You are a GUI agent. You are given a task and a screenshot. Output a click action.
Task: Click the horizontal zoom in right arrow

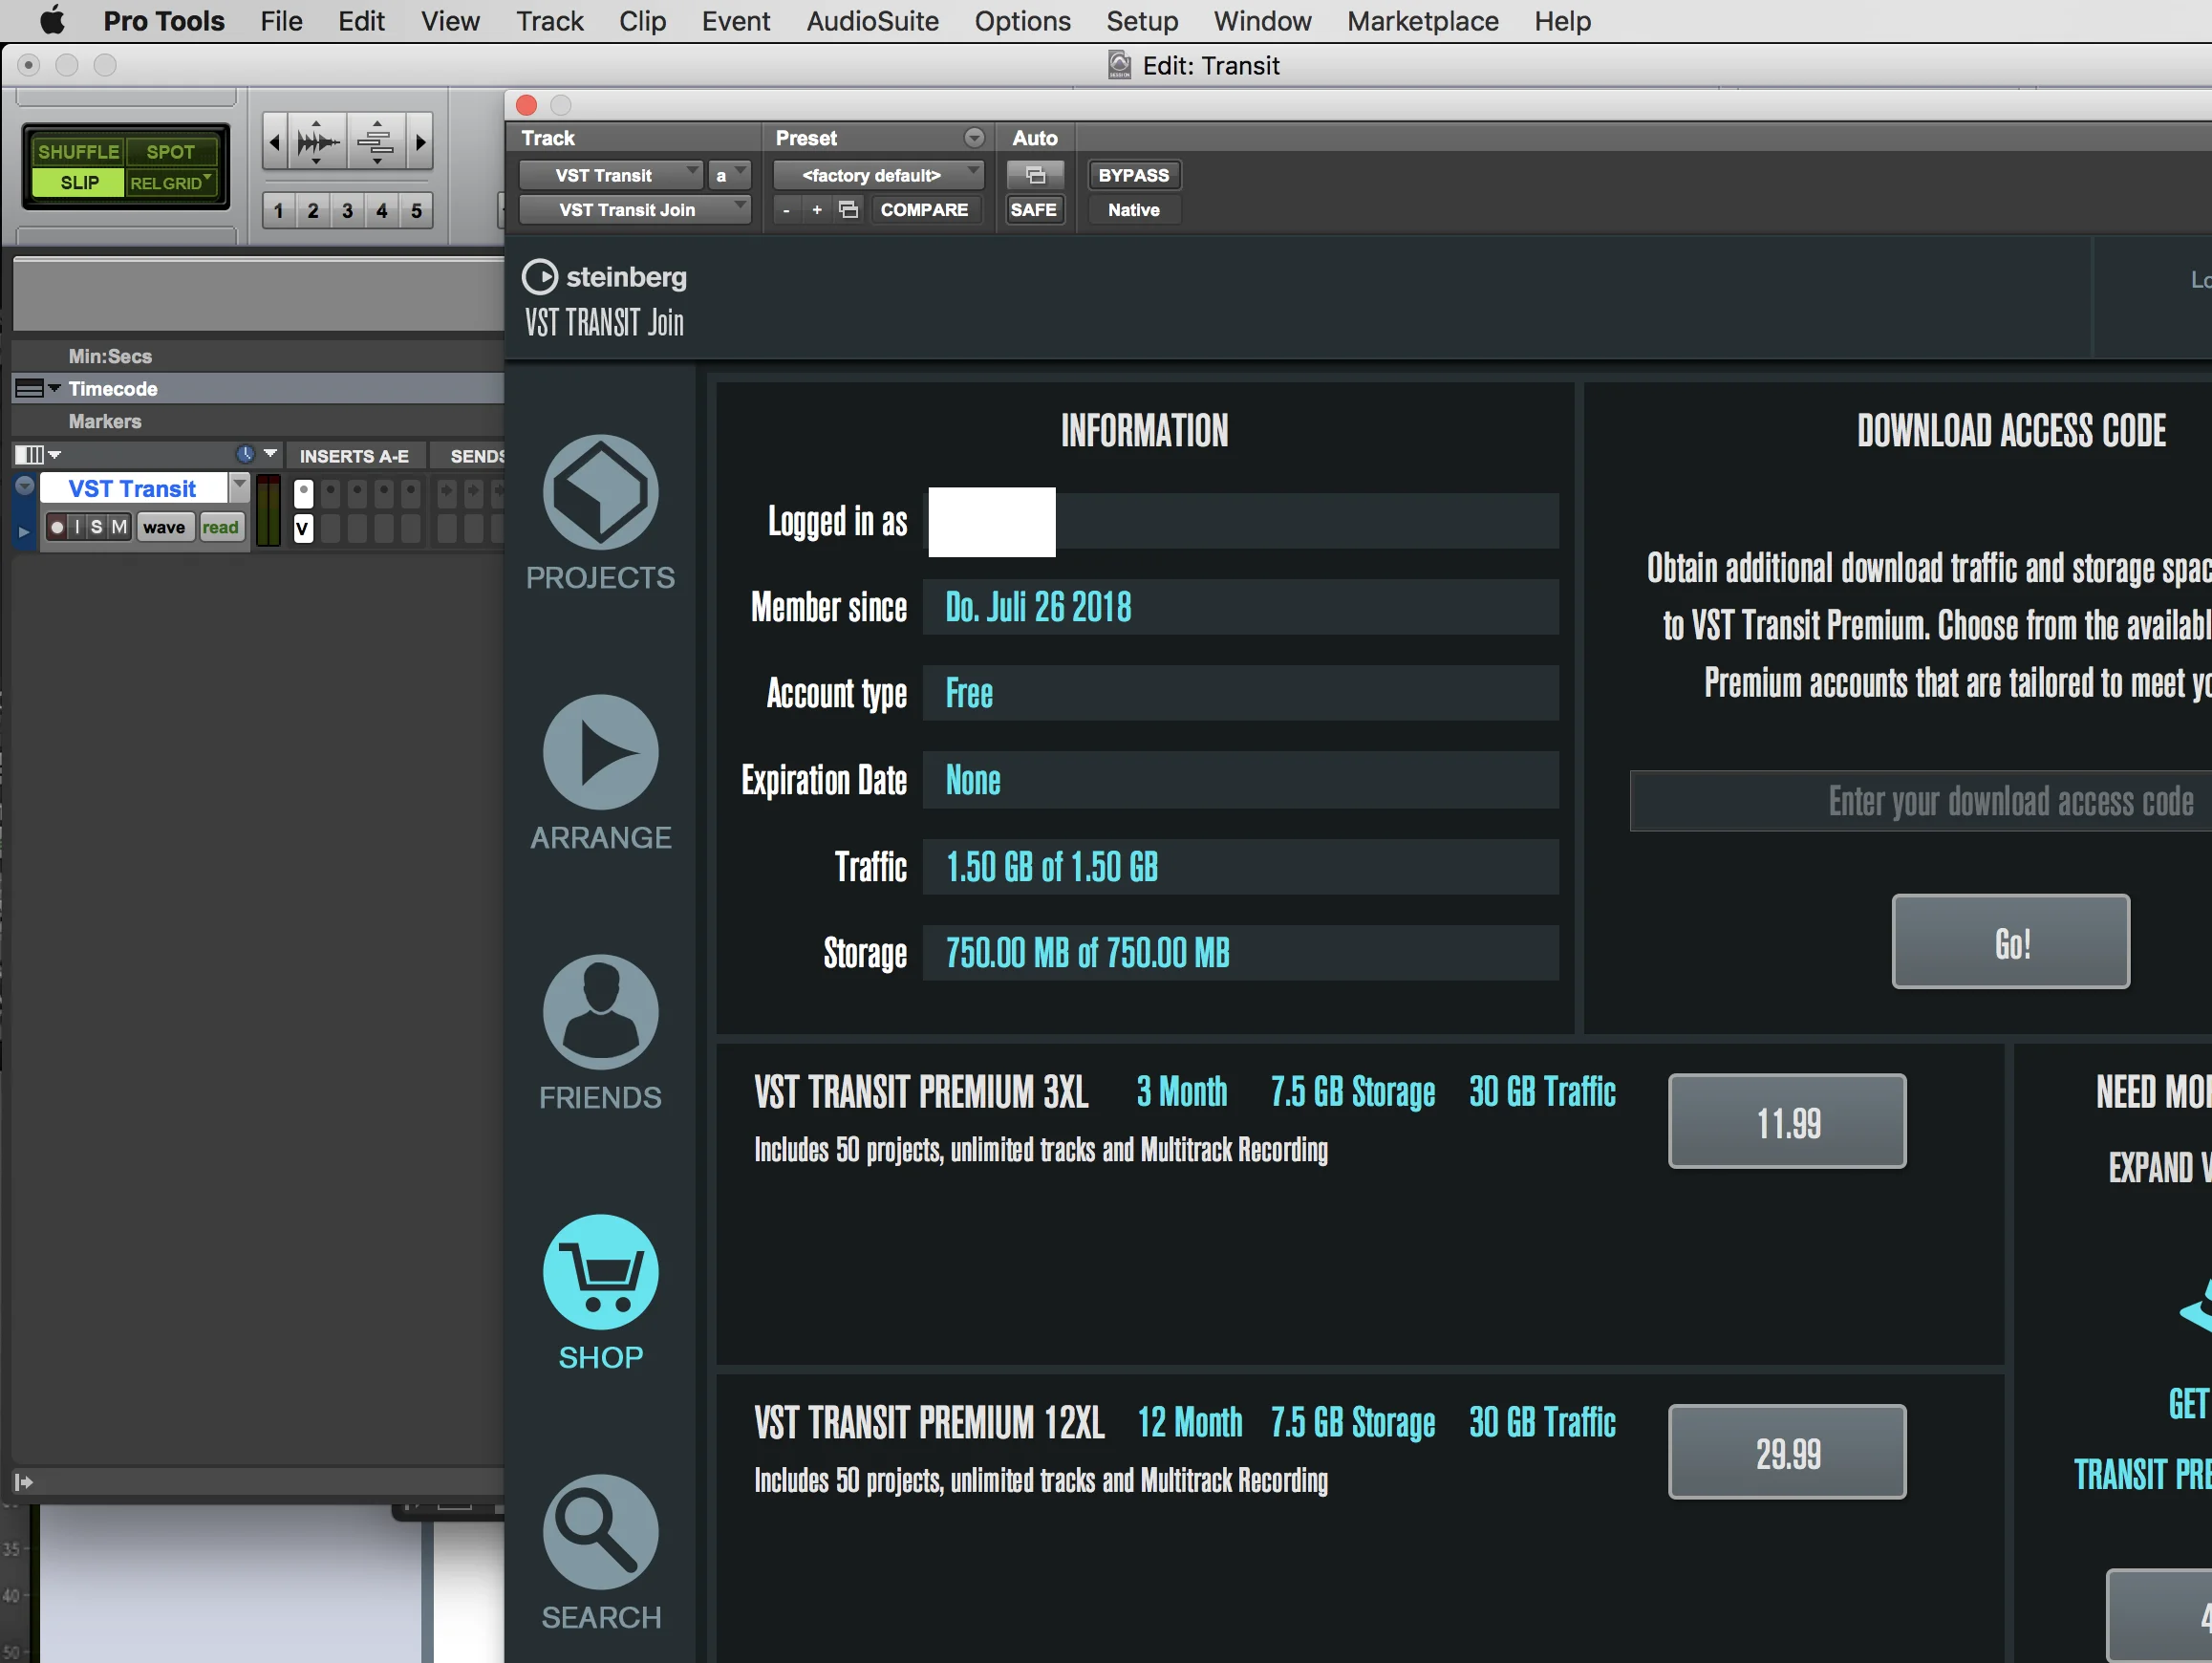(420, 141)
